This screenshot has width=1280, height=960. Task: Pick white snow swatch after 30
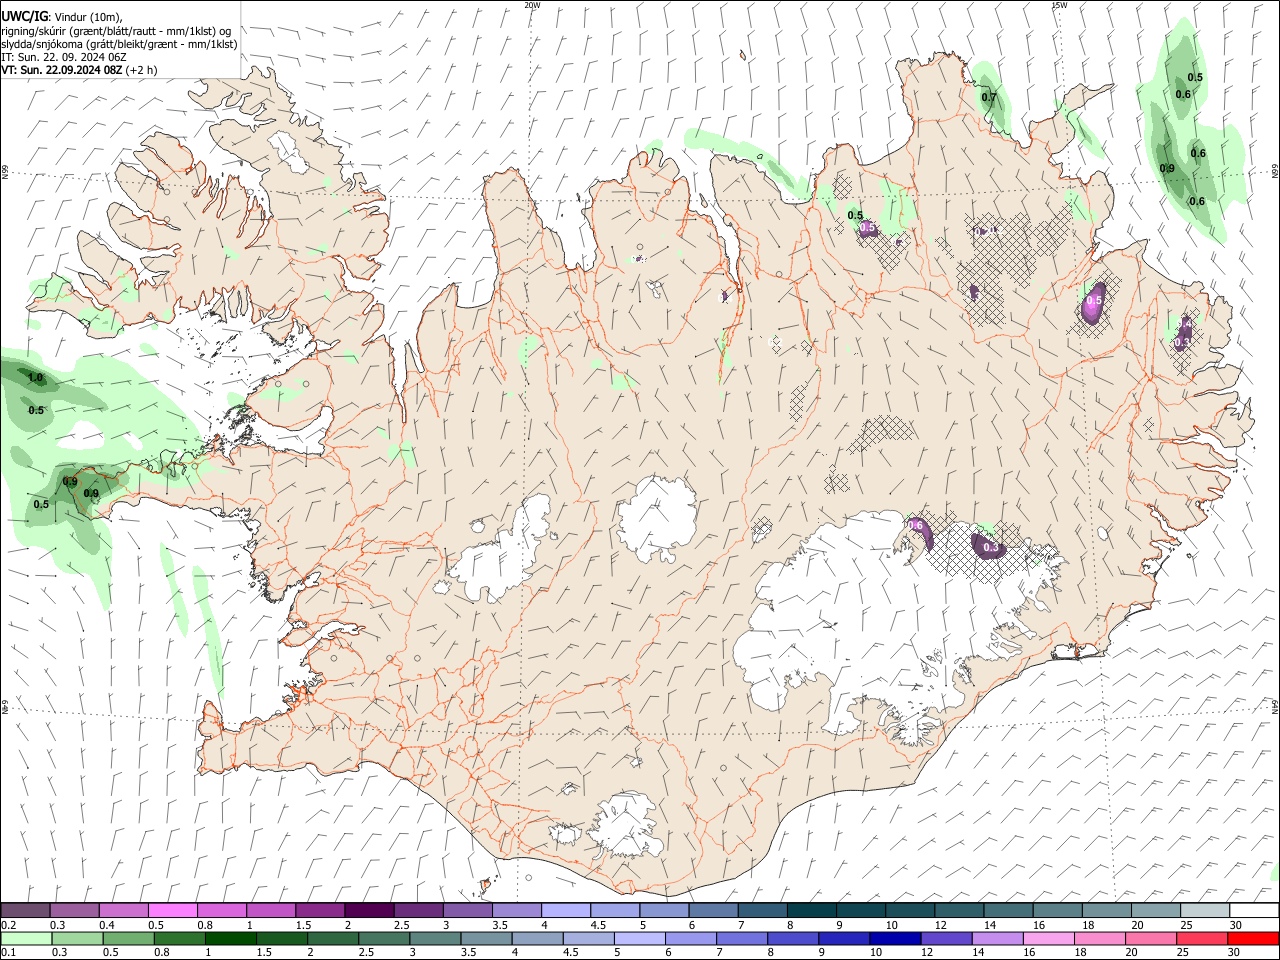coord(1254,911)
